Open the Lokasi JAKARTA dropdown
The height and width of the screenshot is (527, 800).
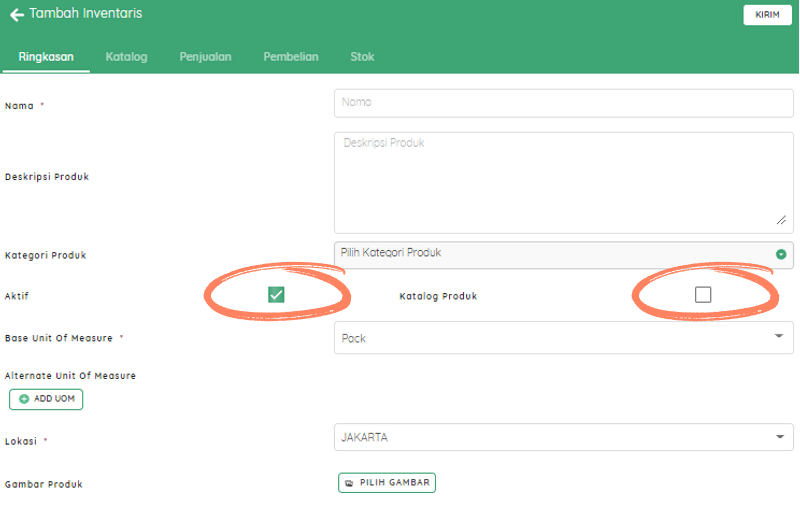coord(564,437)
